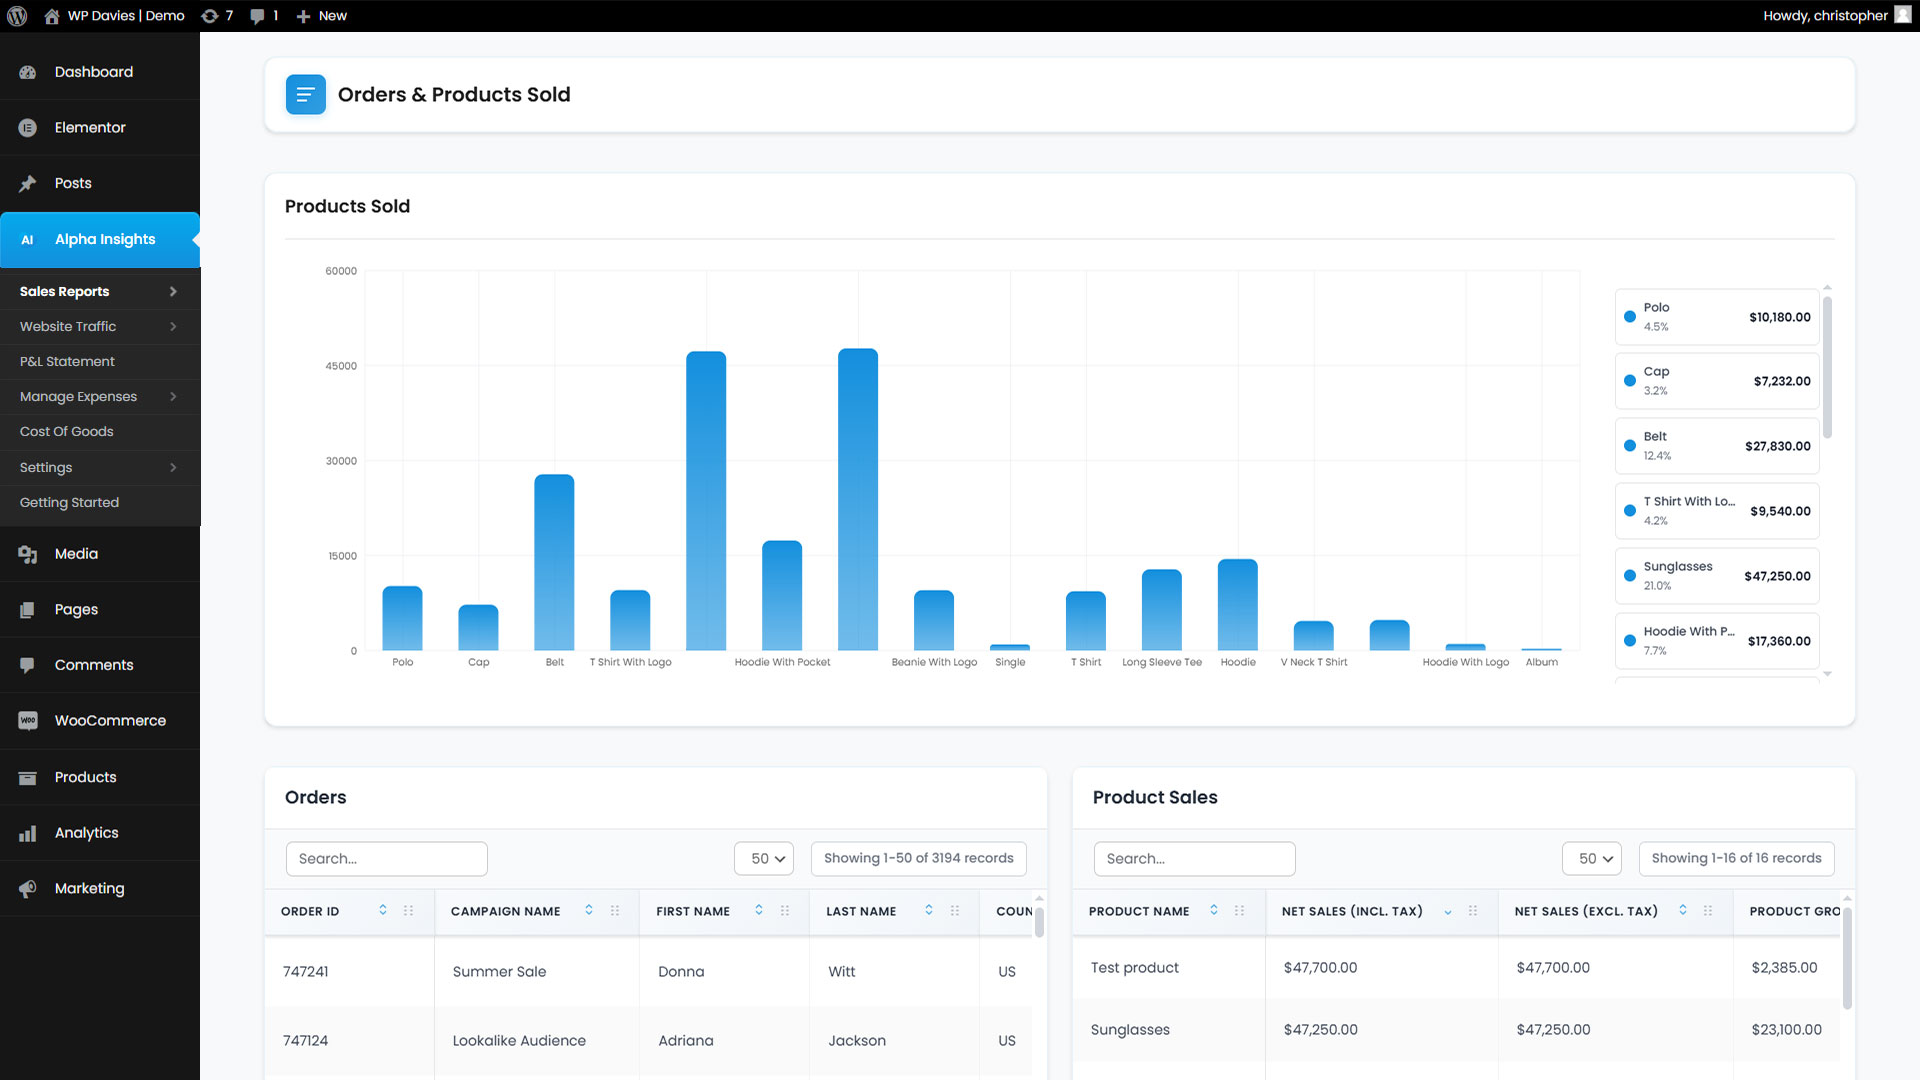Click the Marketing megaphone icon
This screenshot has width=1920, height=1080.
28,889
